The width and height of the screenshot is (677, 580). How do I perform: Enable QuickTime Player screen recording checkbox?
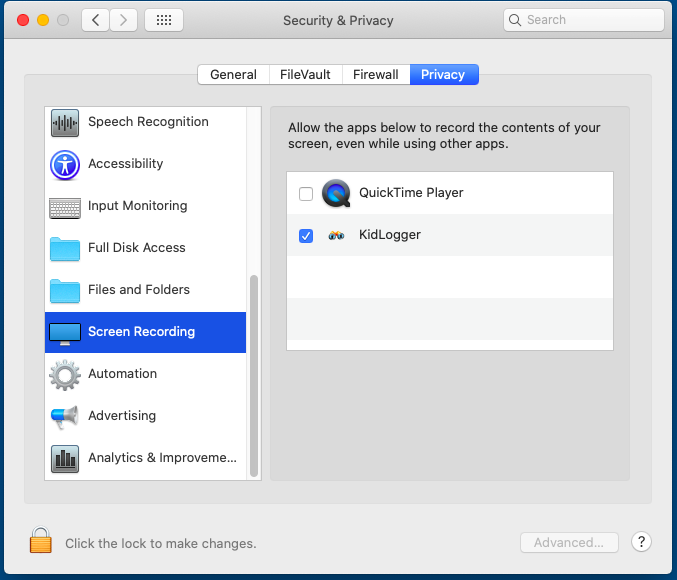[x=306, y=194]
